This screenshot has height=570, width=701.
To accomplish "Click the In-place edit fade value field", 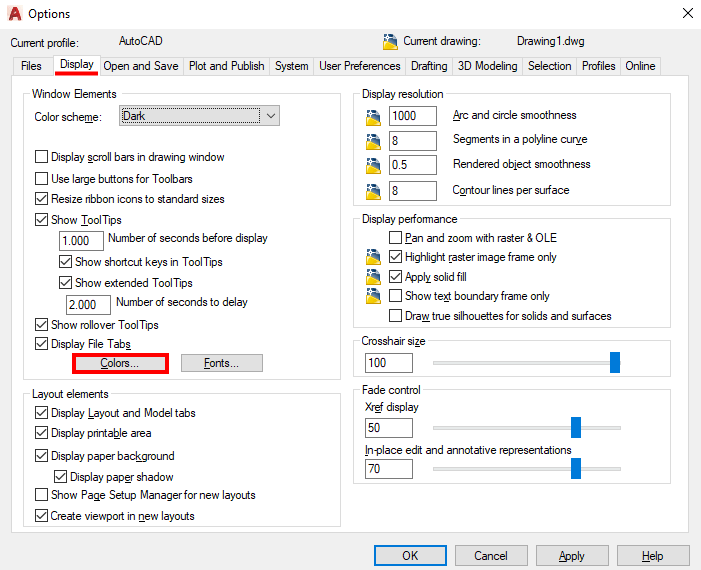I will coord(389,469).
